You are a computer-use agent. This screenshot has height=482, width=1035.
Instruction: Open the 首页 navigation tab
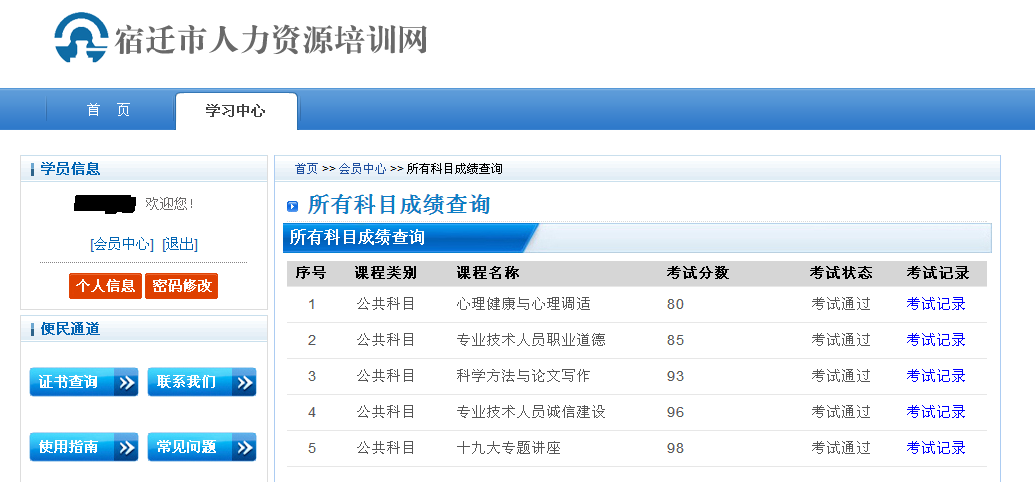tap(108, 110)
